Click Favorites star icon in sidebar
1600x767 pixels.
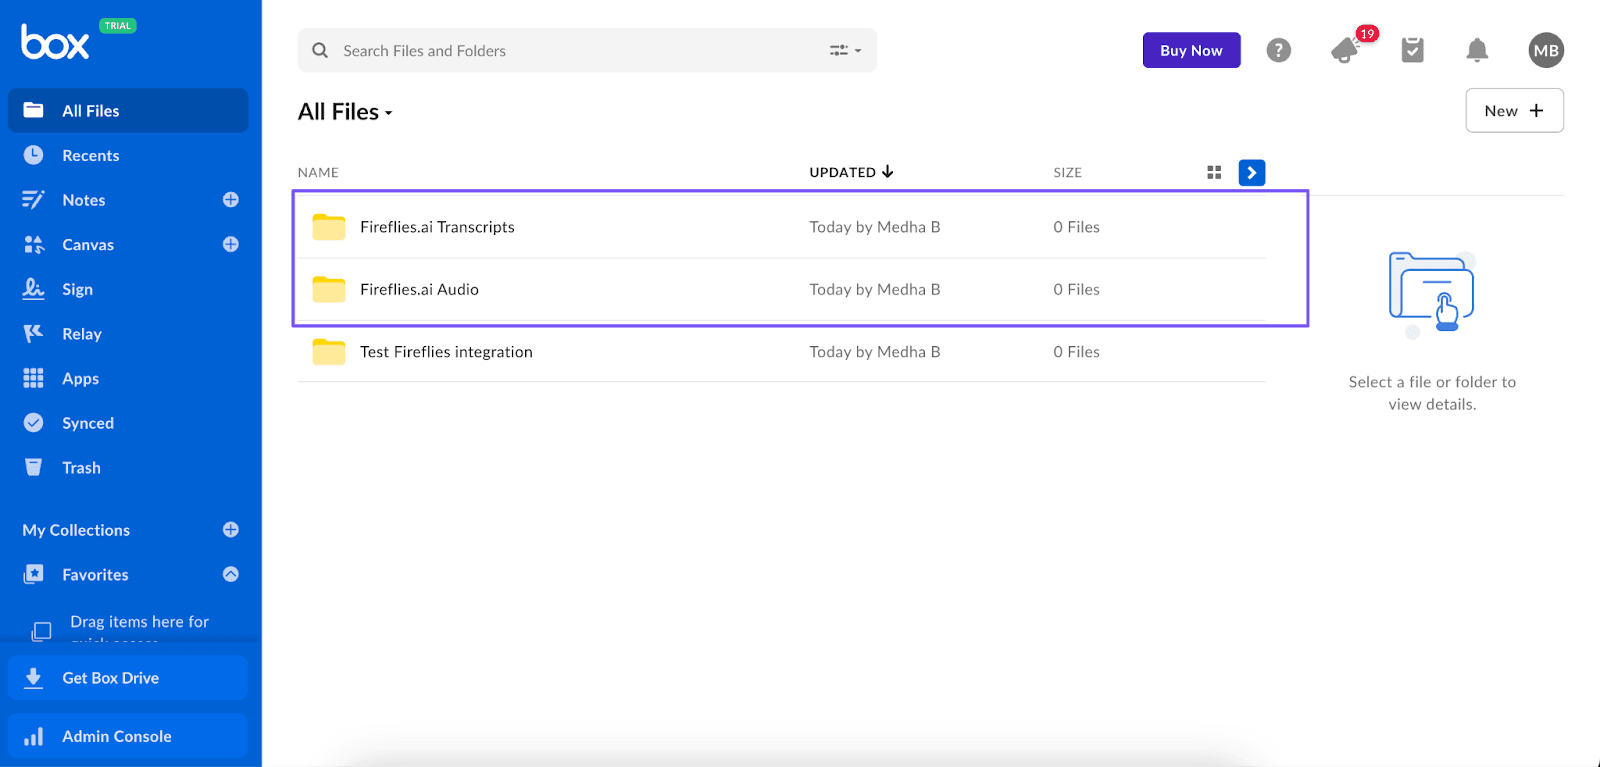point(33,574)
